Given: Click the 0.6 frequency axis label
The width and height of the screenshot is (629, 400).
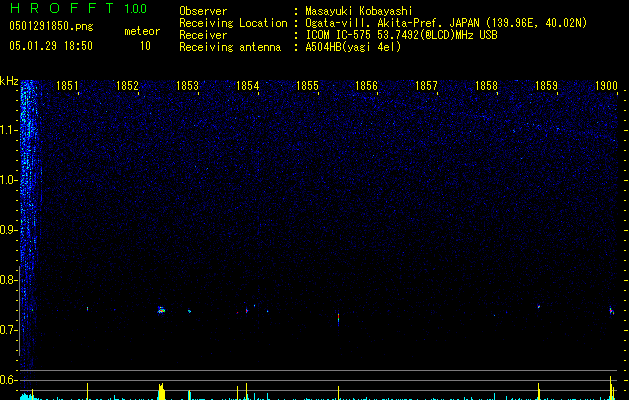Looking at the screenshot, I should point(8,380).
